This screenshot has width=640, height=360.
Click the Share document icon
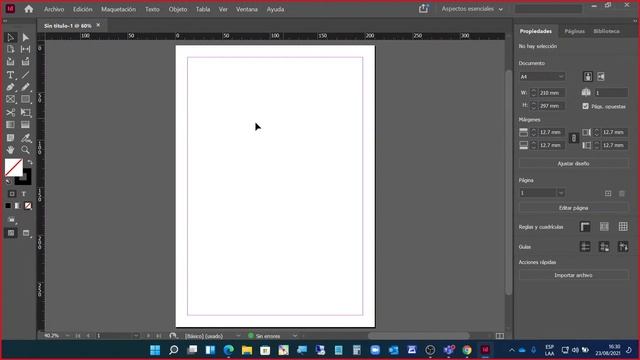(x=423, y=9)
